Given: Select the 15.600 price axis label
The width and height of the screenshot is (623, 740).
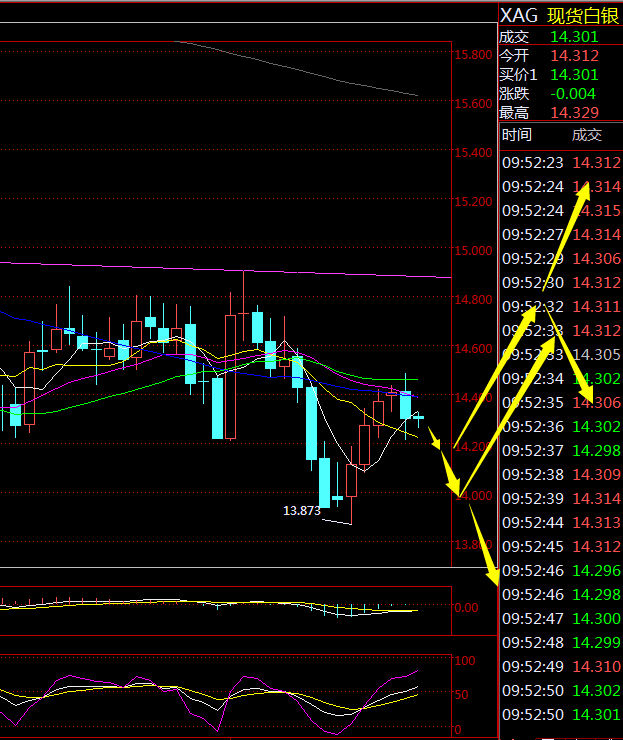Looking at the screenshot, I should point(473,103).
